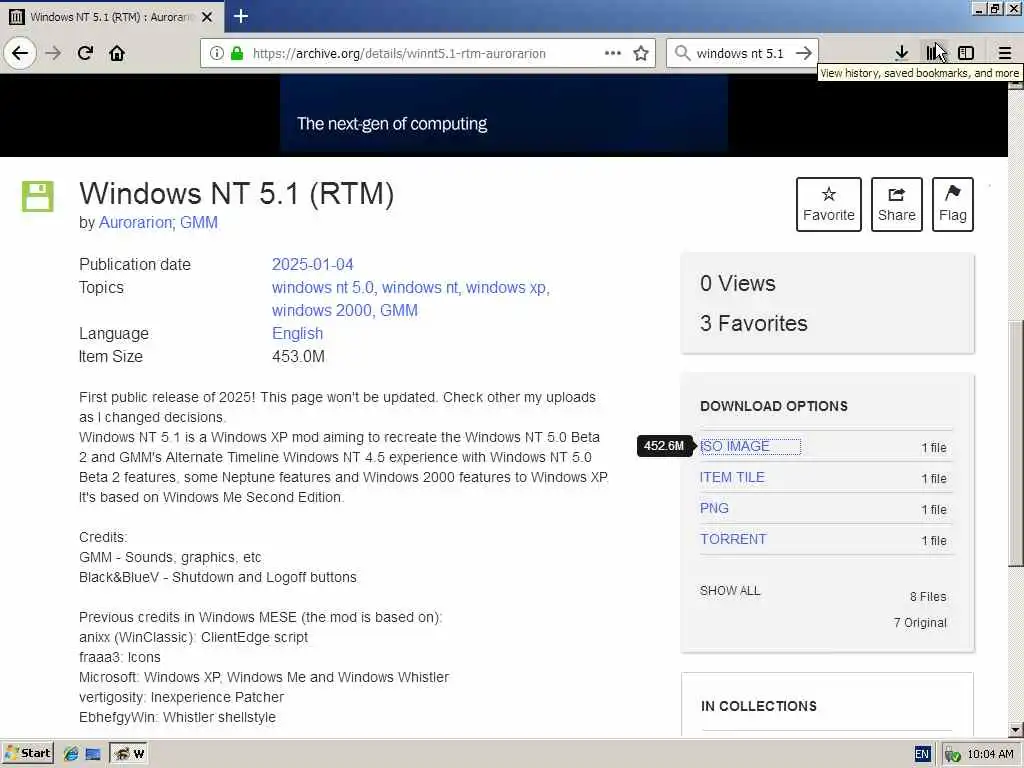This screenshot has height=768, width=1024.
Task: Open publication date 2025-01-04 link
Action: (312, 264)
